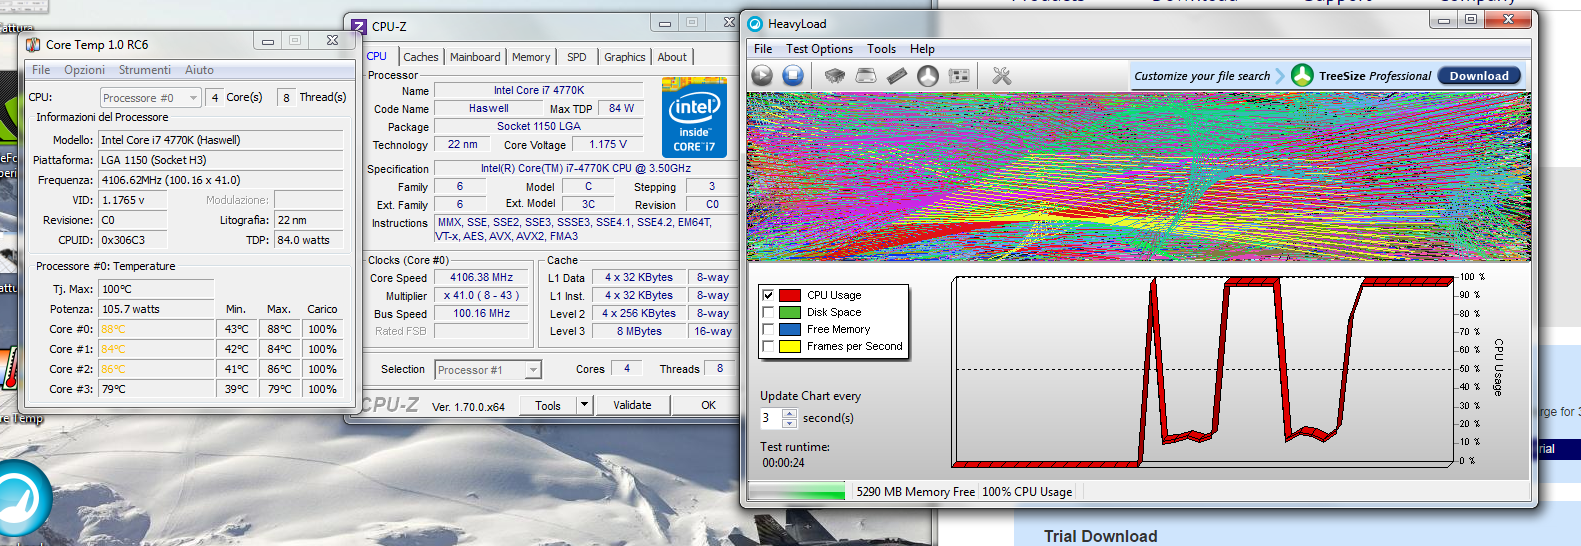Open the Processor #1 selection dropdown in CPU-Z
The width and height of the screenshot is (1581, 546).
tap(488, 370)
